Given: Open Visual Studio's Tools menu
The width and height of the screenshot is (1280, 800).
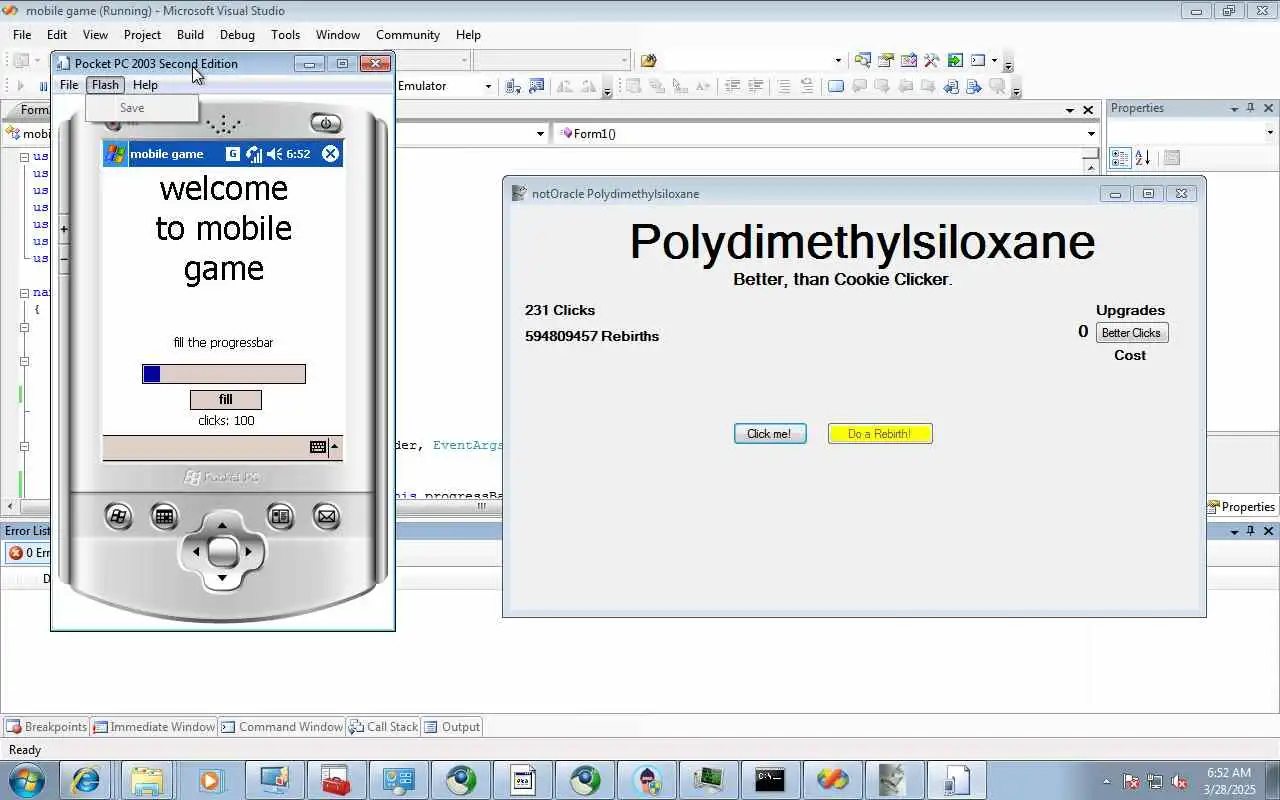Looking at the screenshot, I should point(285,34).
